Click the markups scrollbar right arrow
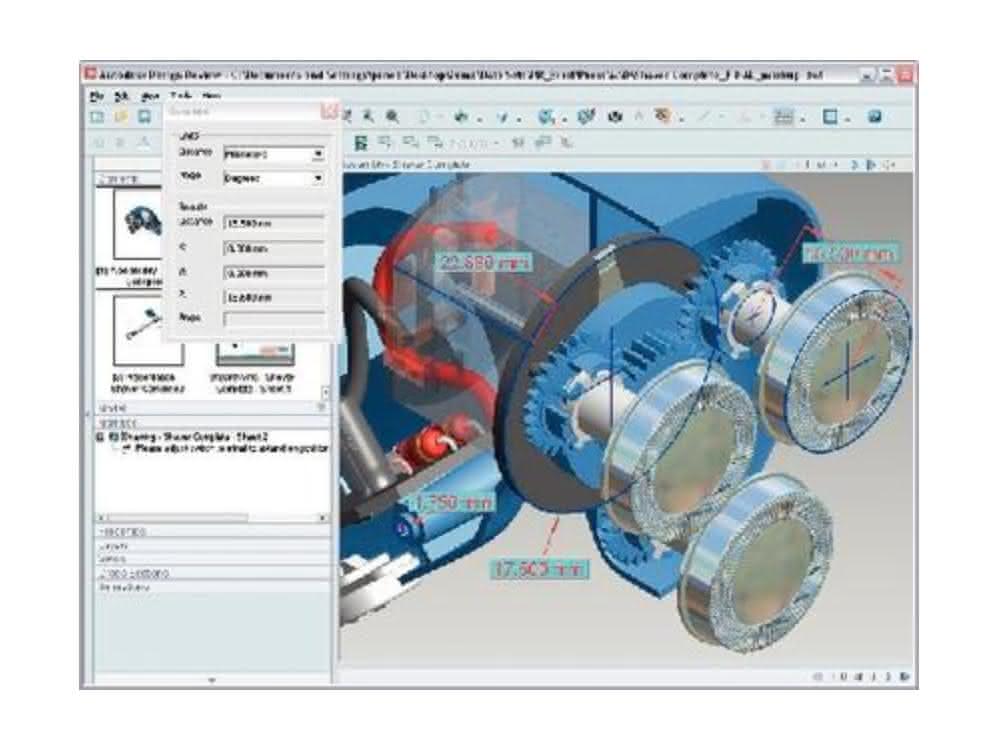This screenshot has width=1000, height=750. coord(323,517)
